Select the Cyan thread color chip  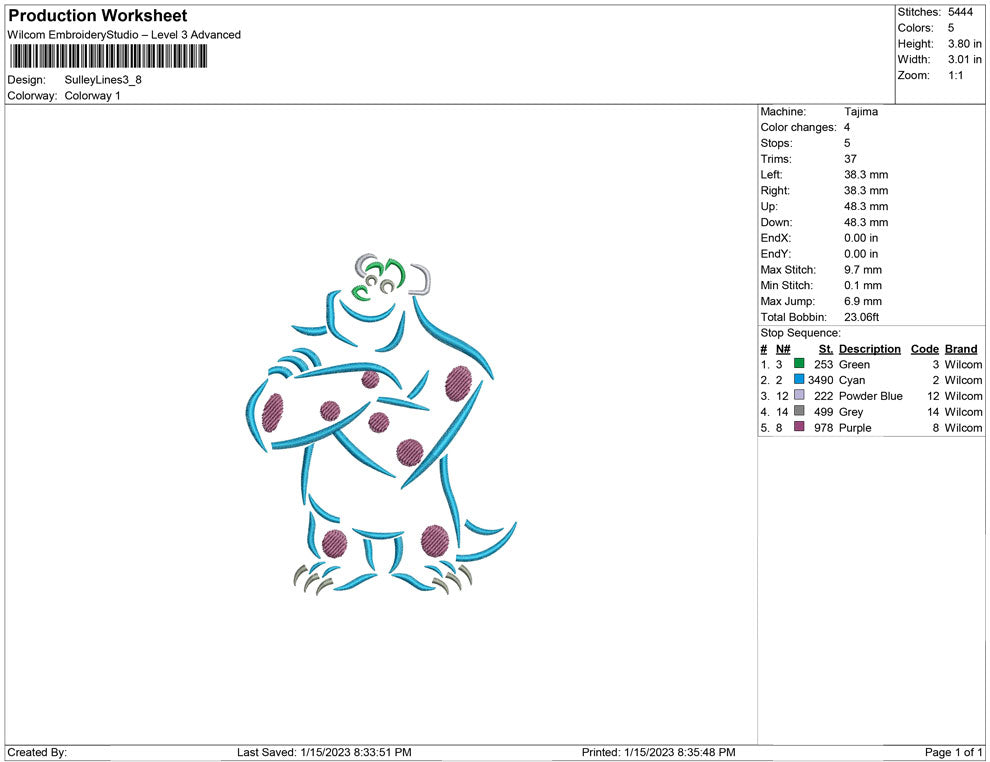(797, 380)
